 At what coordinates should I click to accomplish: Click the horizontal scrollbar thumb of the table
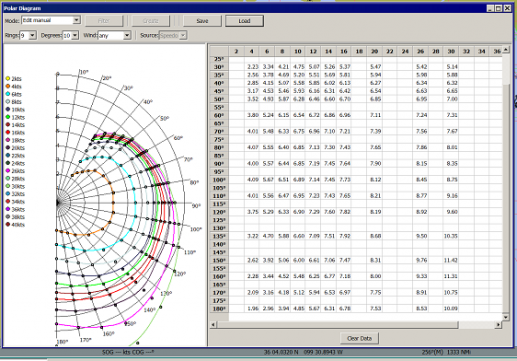337,324
